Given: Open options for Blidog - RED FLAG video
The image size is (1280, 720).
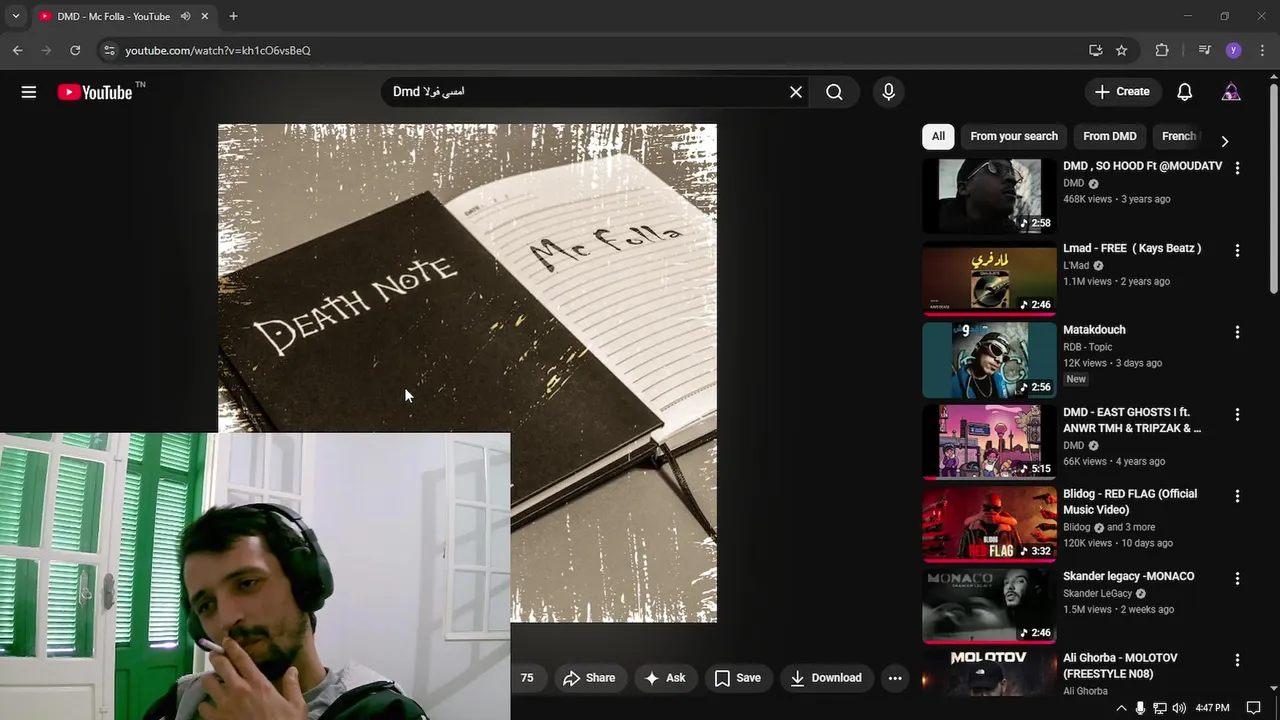Looking at the screenshot, I should (1237, 496).
